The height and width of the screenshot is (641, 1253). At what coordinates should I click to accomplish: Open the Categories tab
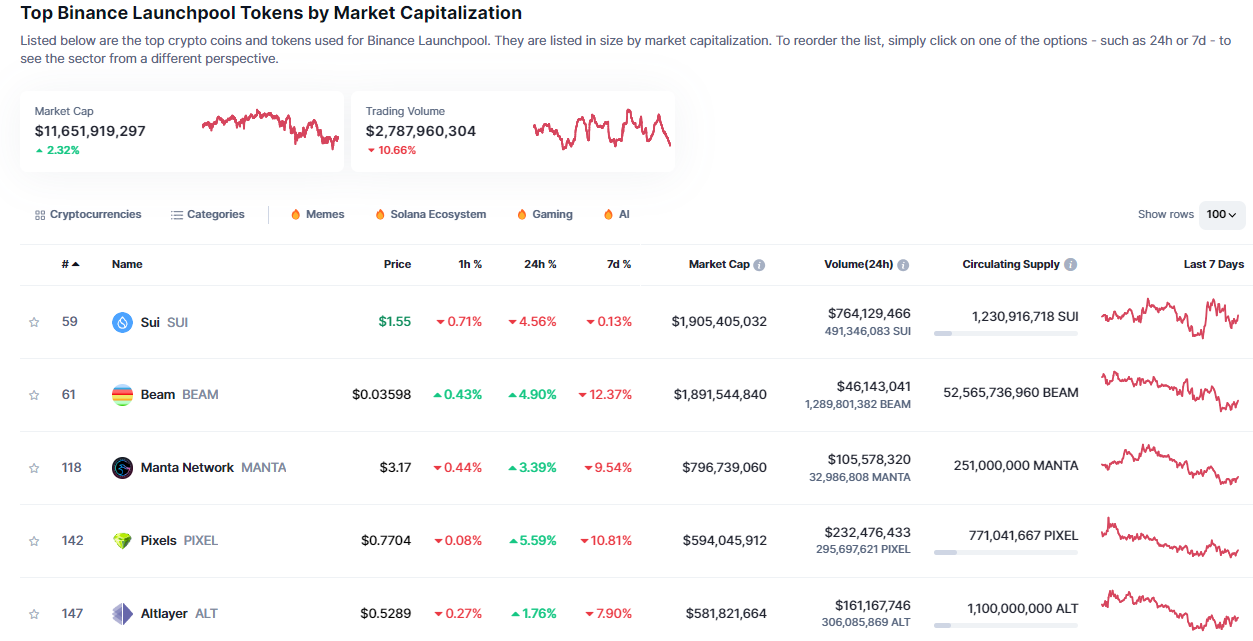[x=207, y=215]
